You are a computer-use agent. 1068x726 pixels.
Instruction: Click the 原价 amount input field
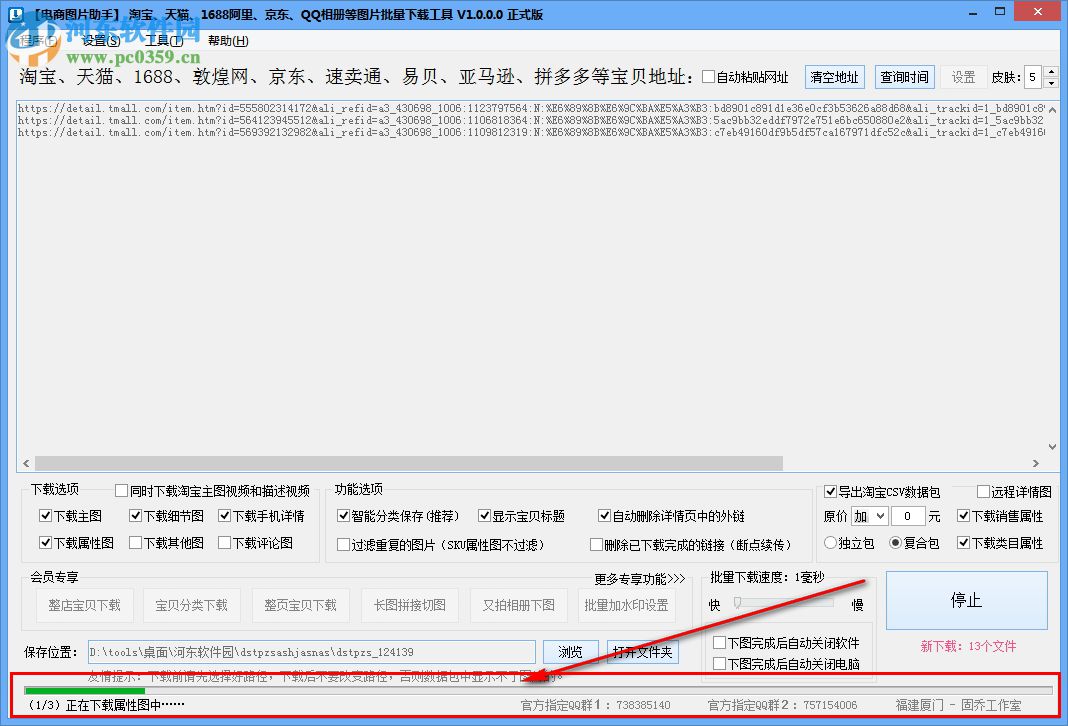(907, 516)
